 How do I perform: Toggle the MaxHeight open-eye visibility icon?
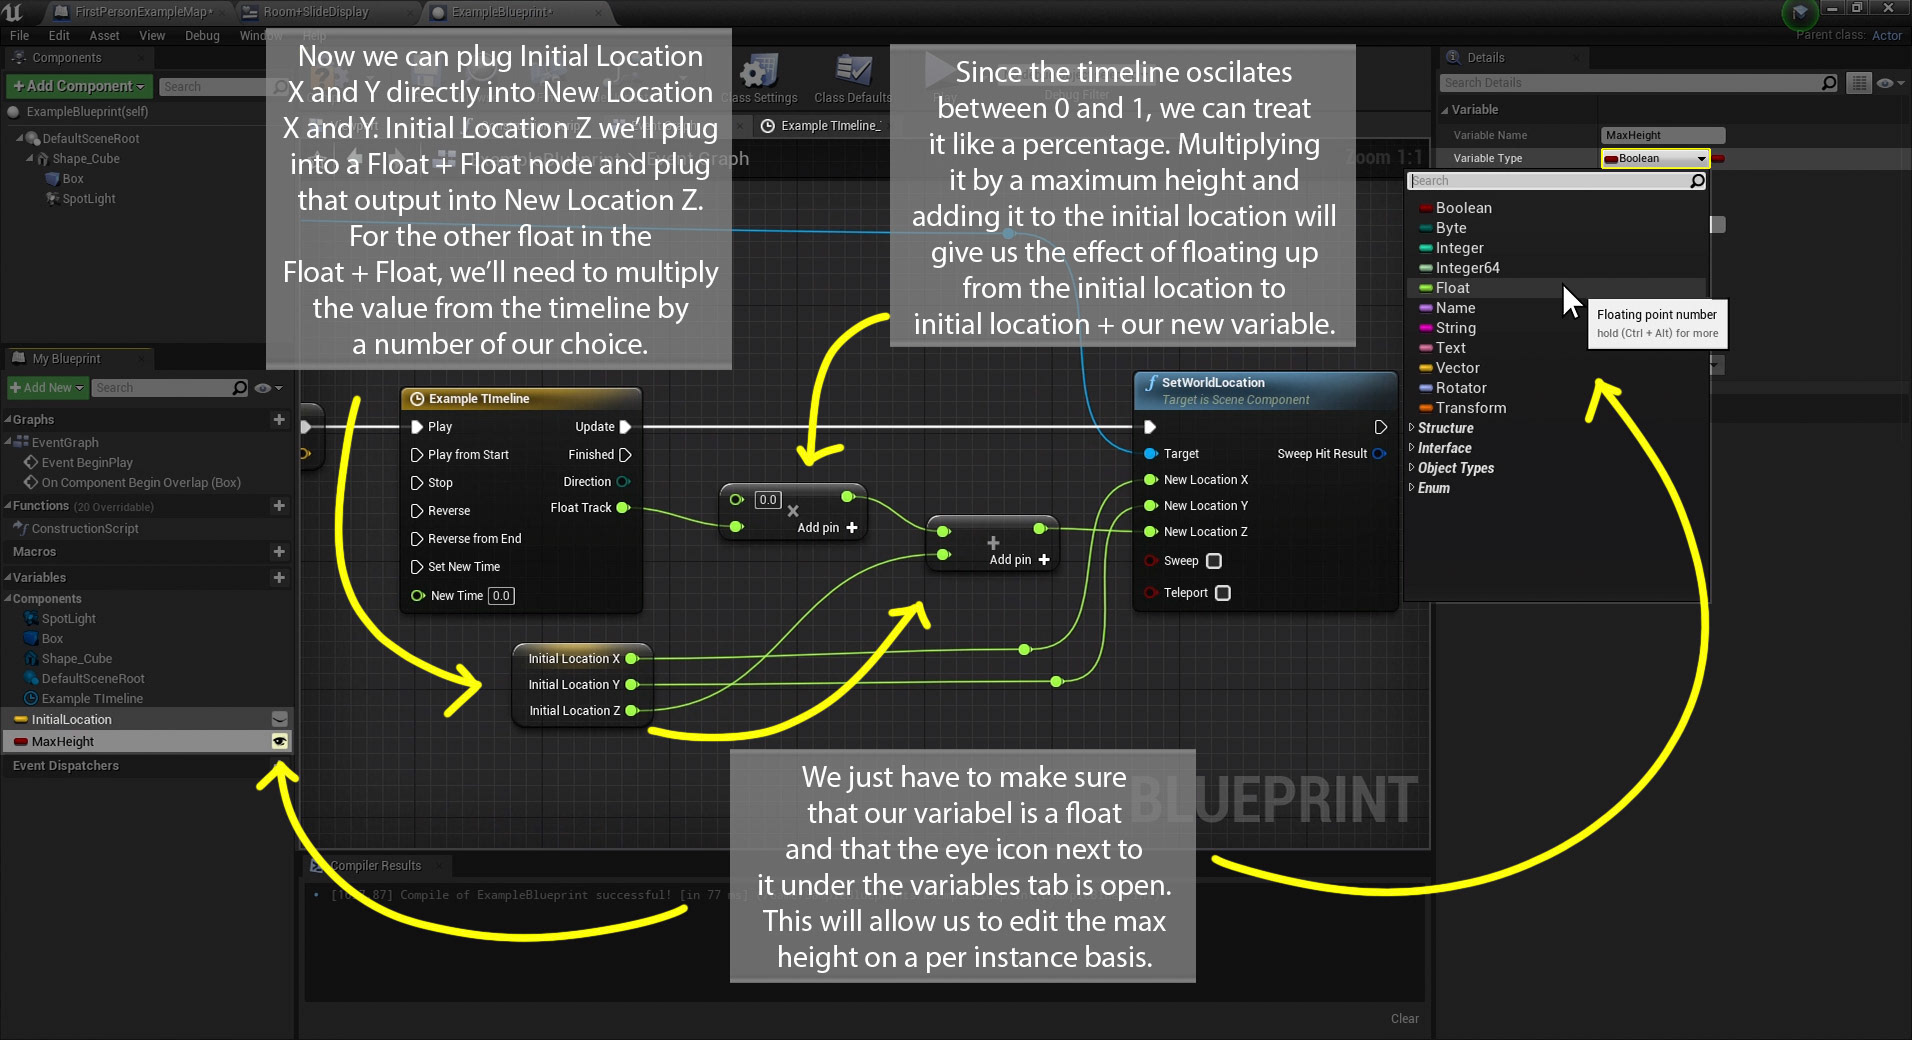click(280, 742)
